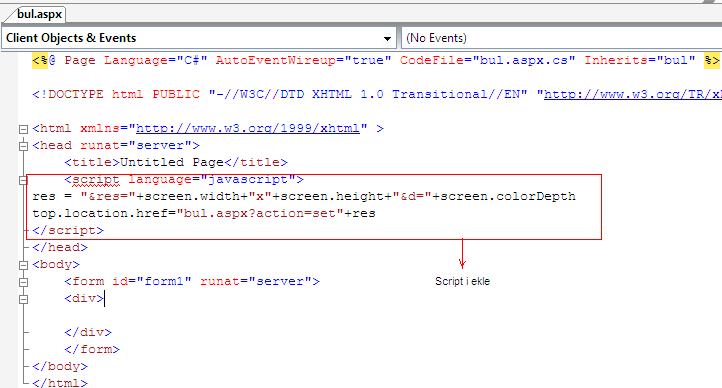Collapse the script language outline node
Viewport: 722px width, 388px height.
[23, 180]
